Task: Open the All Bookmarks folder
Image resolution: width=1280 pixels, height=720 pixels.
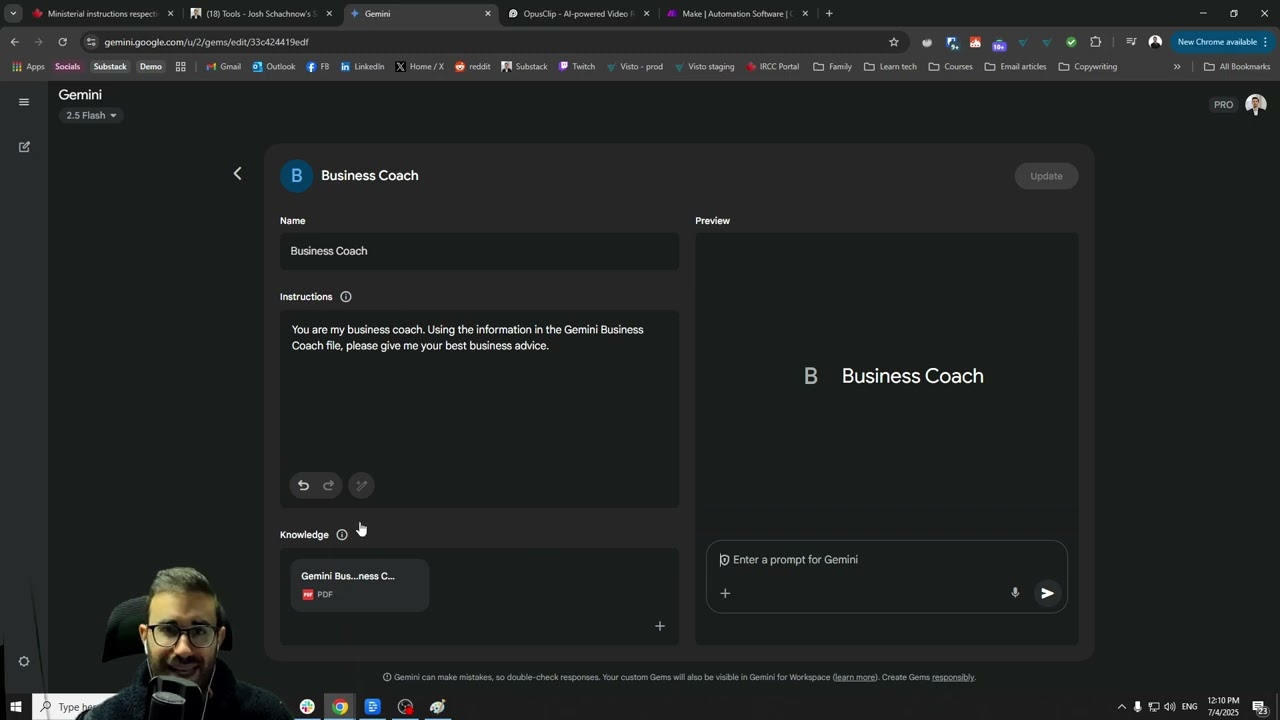Action: (1237, 67)
